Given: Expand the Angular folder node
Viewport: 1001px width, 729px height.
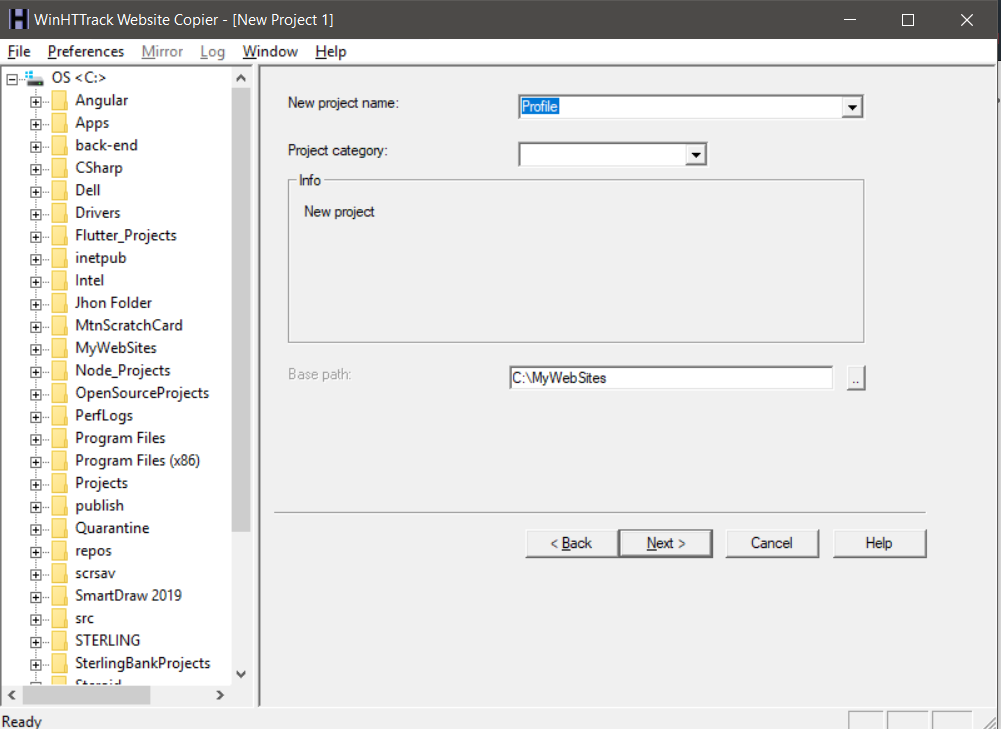Looking at the screenshot, I should [36, 101].
